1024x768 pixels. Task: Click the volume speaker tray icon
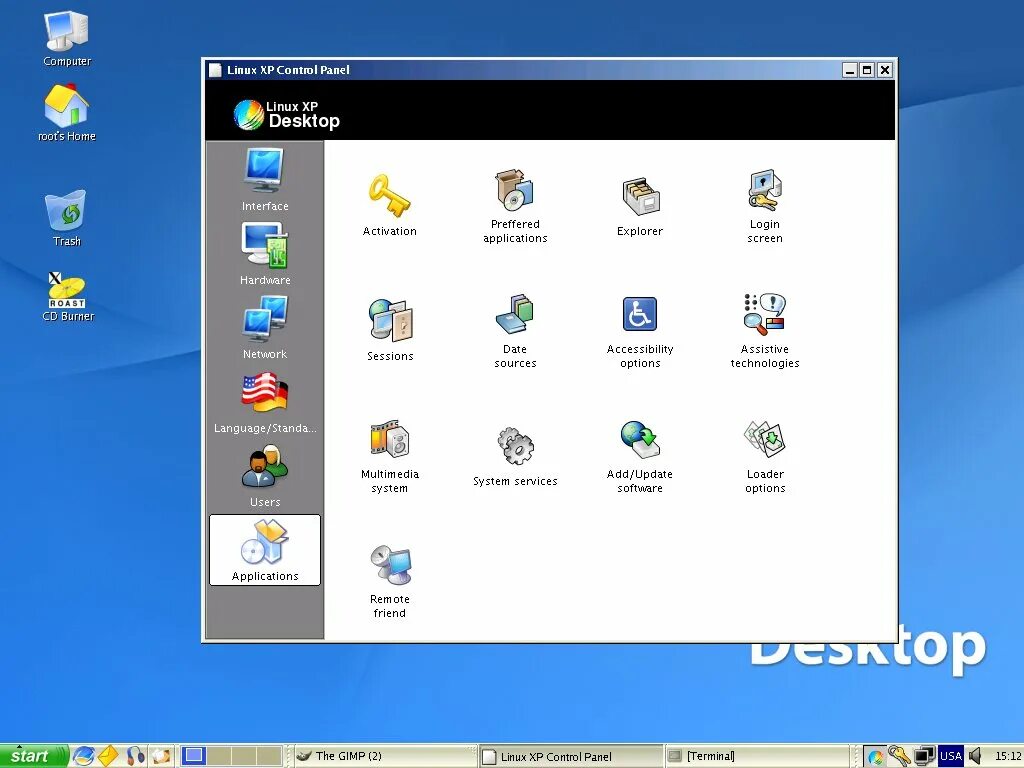[x=975, y=756]
